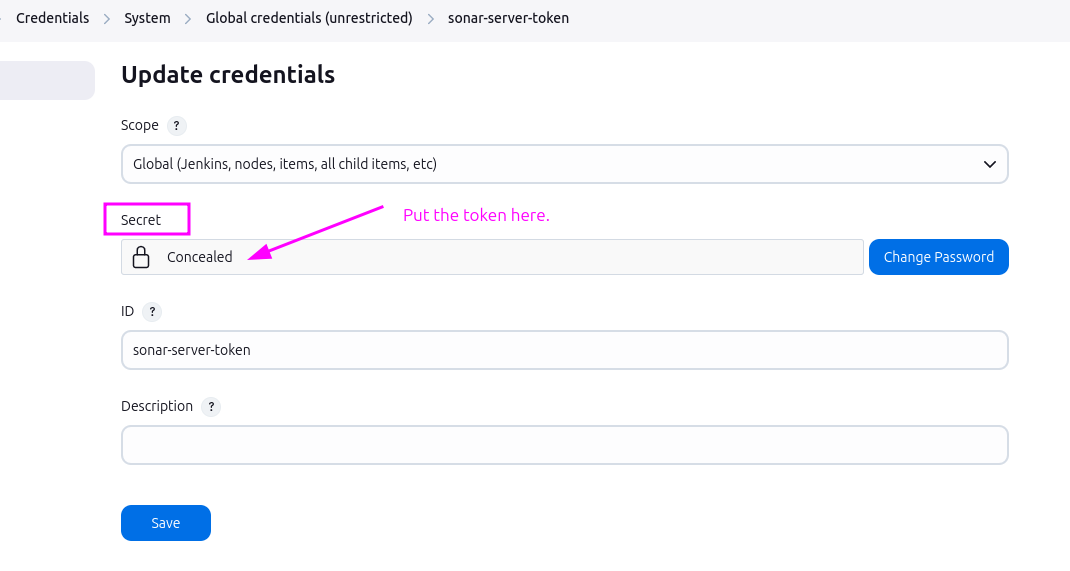
Task: Click into the empty Description field
Action: pos(564,445)
